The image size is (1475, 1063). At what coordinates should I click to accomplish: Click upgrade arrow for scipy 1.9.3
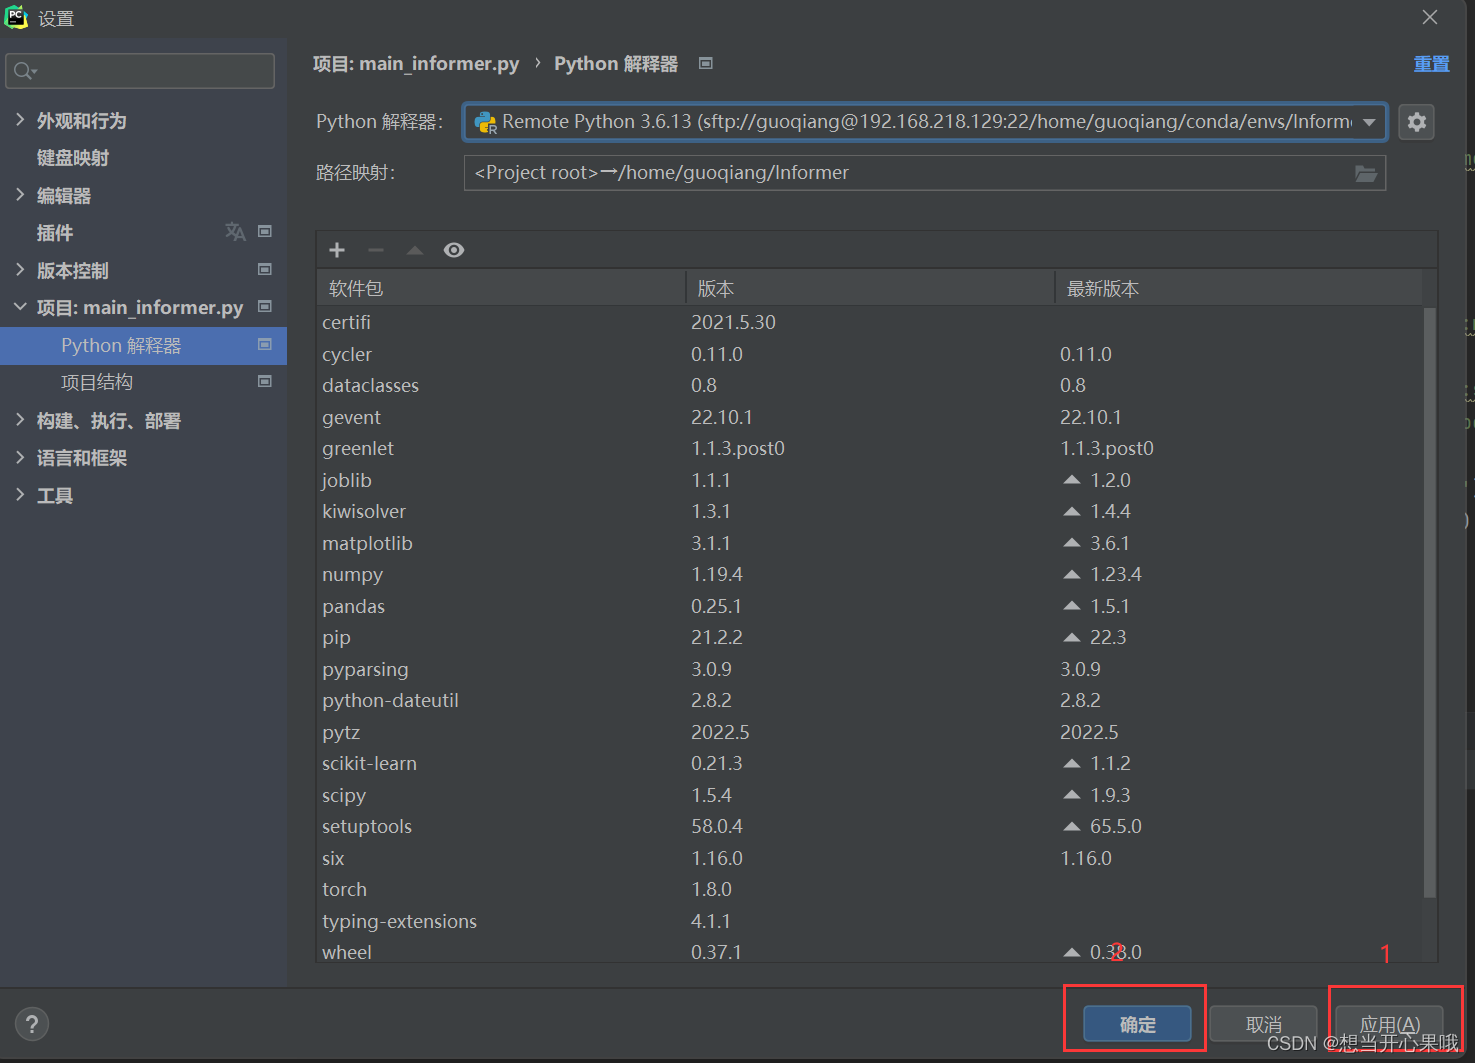point(1072,795)
